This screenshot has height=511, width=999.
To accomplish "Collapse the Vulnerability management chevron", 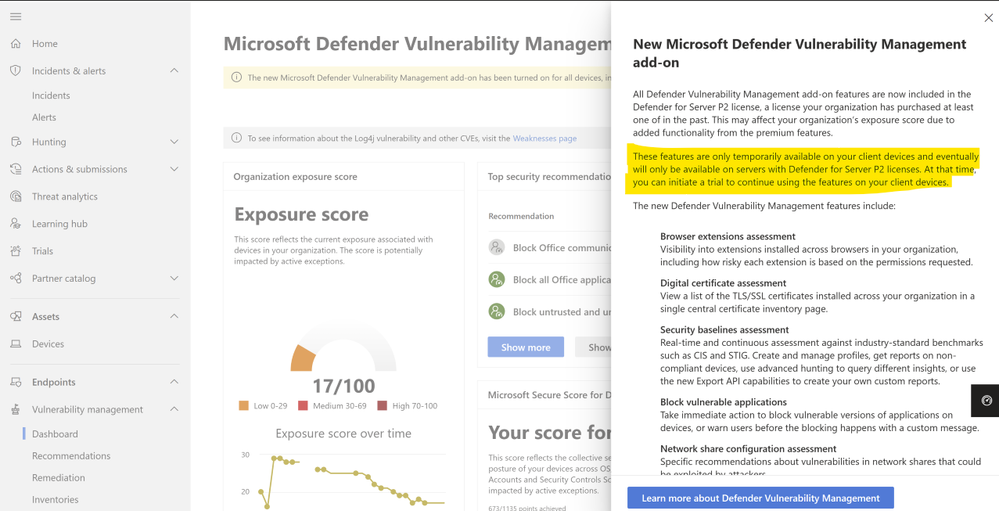I will pos(174,410).
